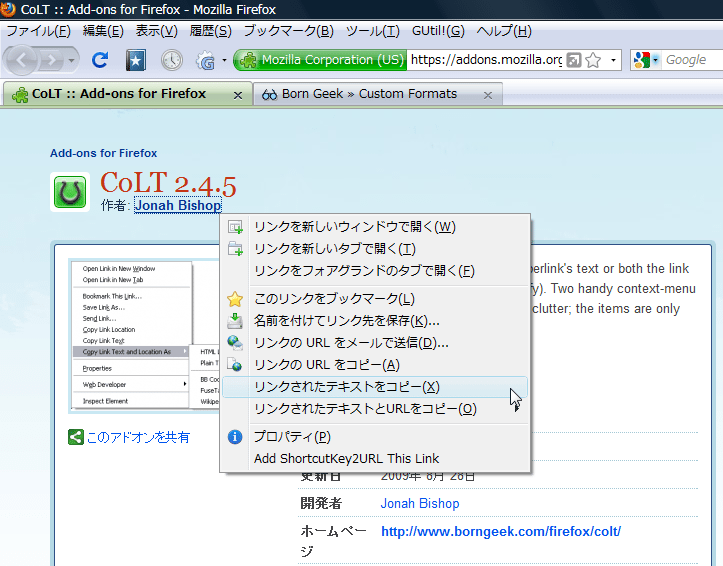This screenshot has width=723, height=566.
Task: Open the ブックマーク(B) menu
Action: pos(289,31)
